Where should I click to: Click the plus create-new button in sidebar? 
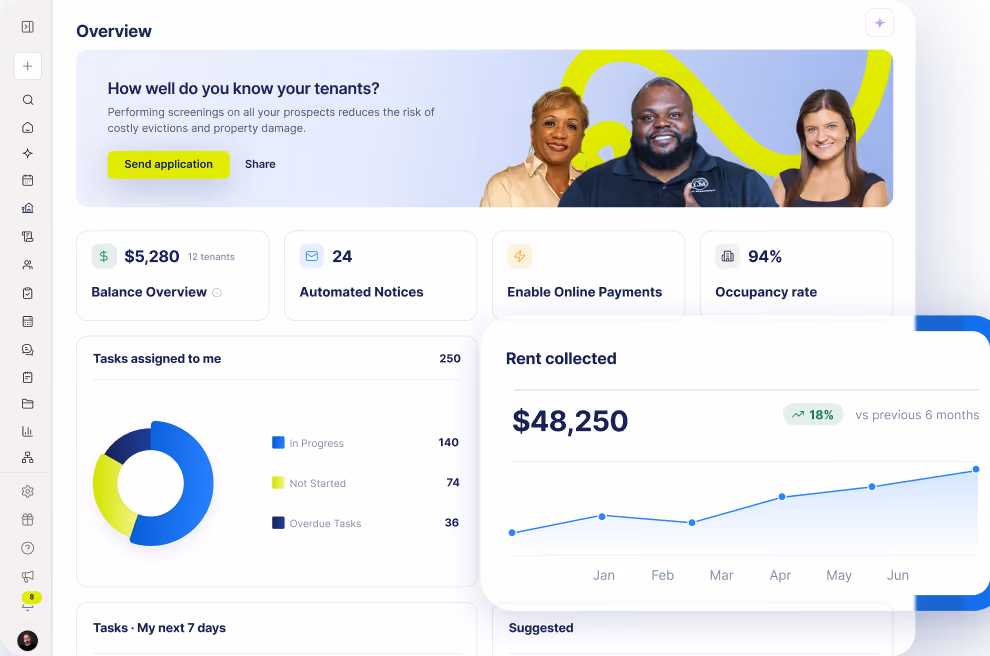[x=28, y=66]
